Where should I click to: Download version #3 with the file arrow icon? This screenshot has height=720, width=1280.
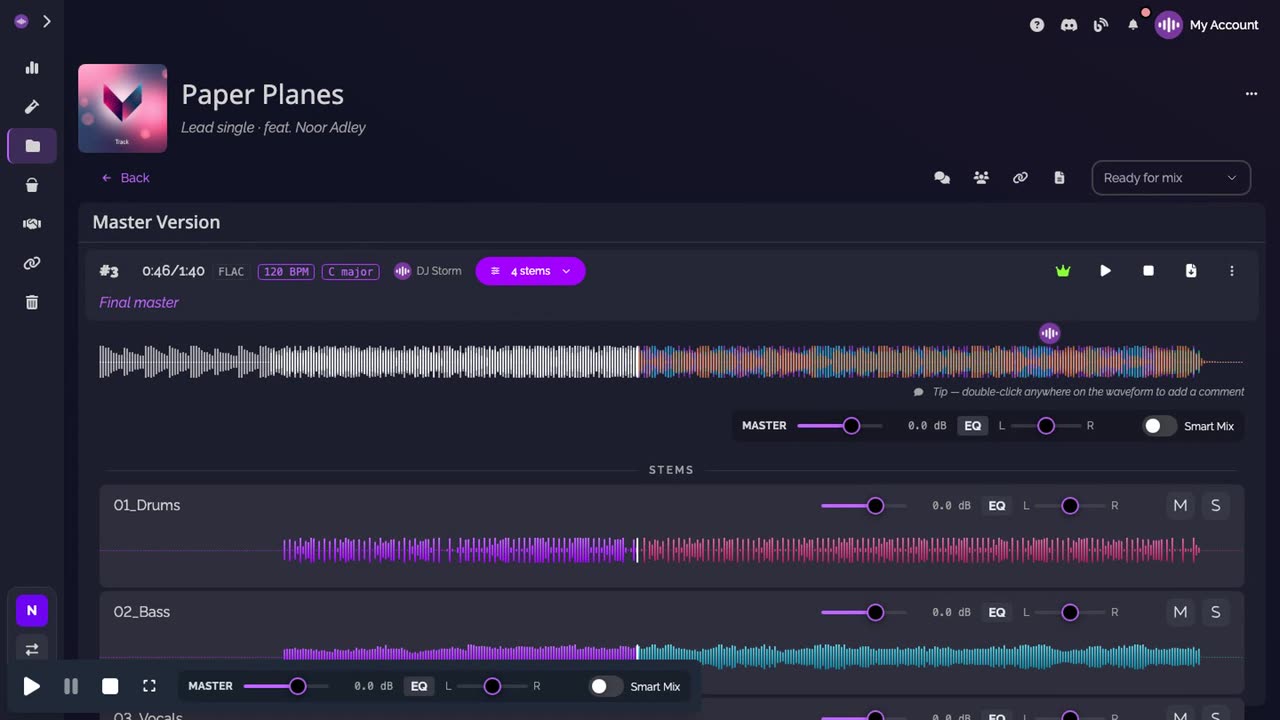[1191, 271]
